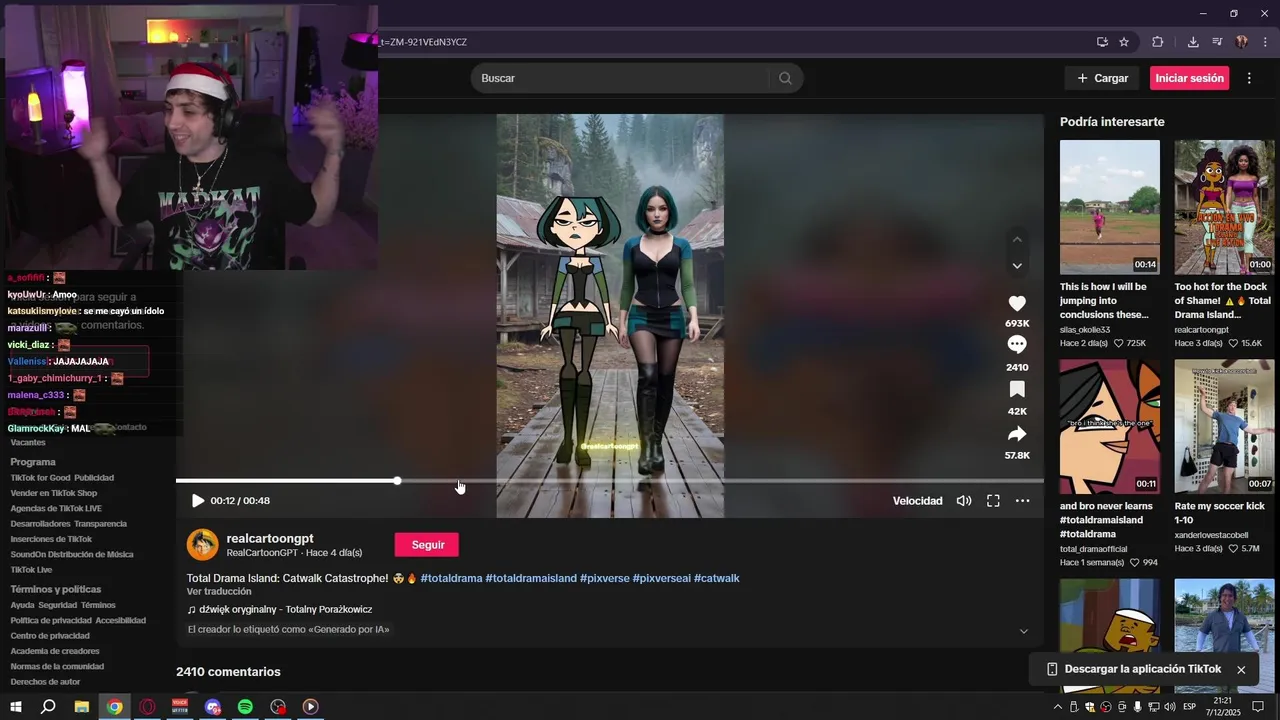Open Centro de privacidad link
Screen dimensions: 1280x720
(x=50, y=636)
